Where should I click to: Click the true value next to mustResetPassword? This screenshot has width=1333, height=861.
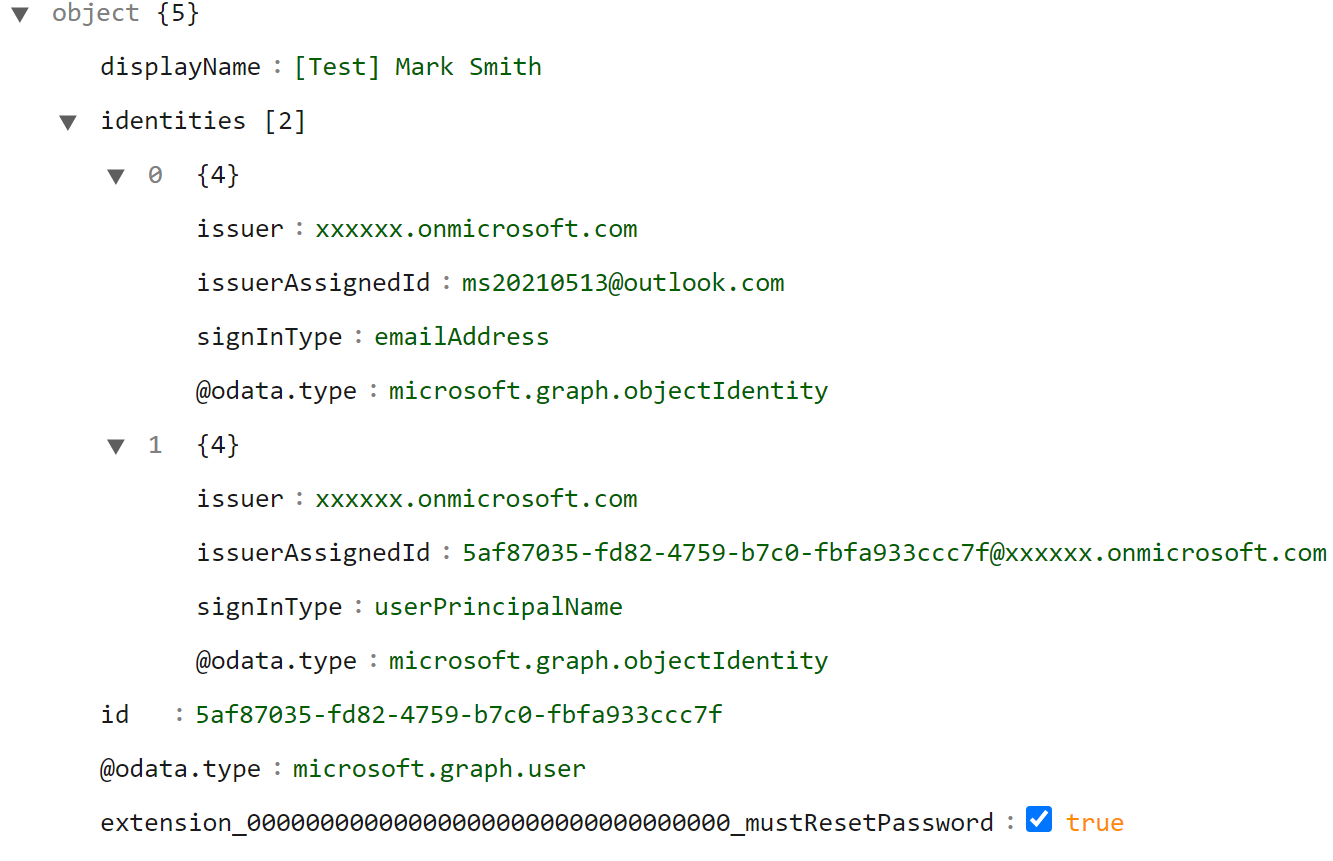(1095, 821)
